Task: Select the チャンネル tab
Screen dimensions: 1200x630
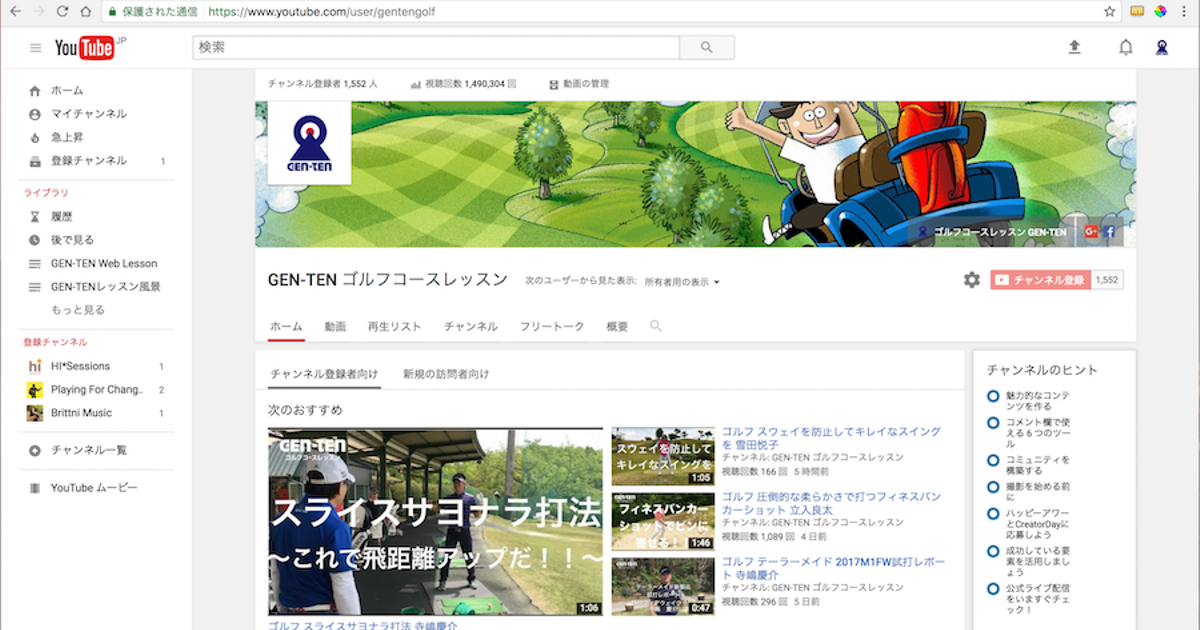Action: [471, 327]
